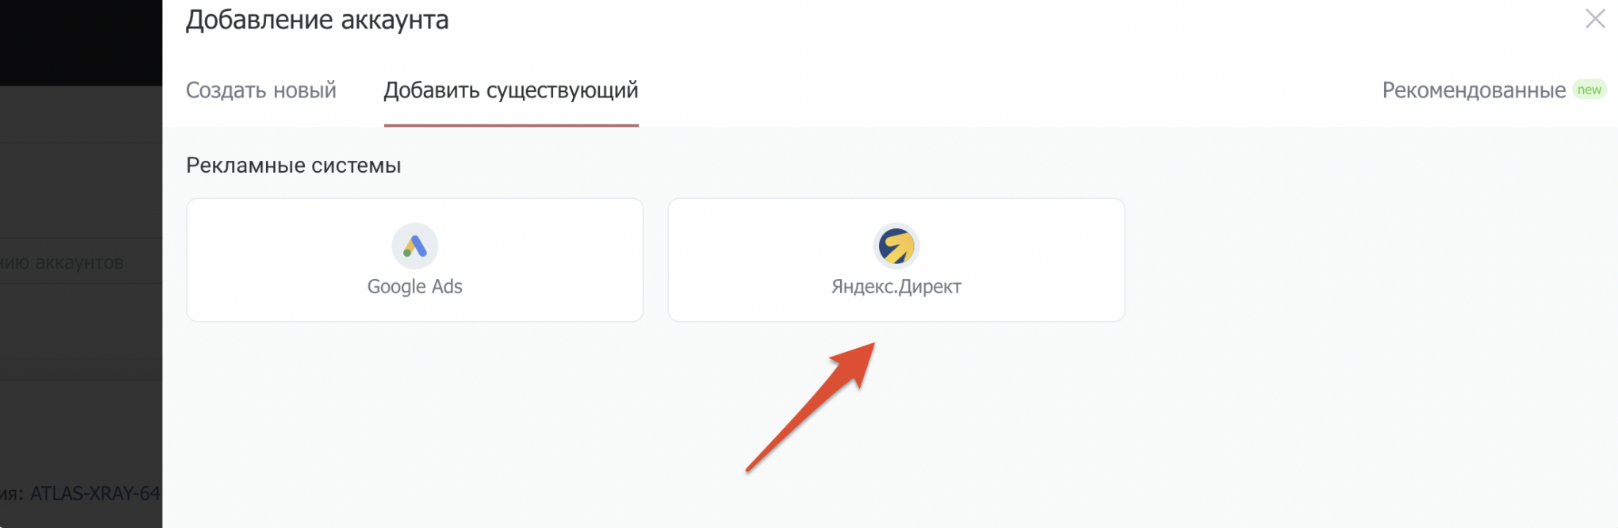Click the Яндекс.Директ logo icon

[896, 245]
